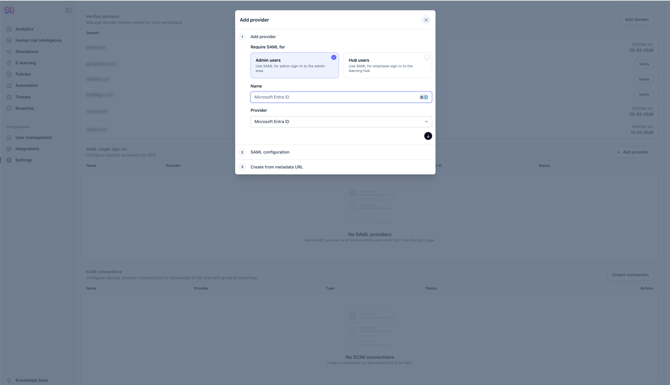The image size is (670, 385).
Task: Close the Add provider dialog
Action: [426, 20]
